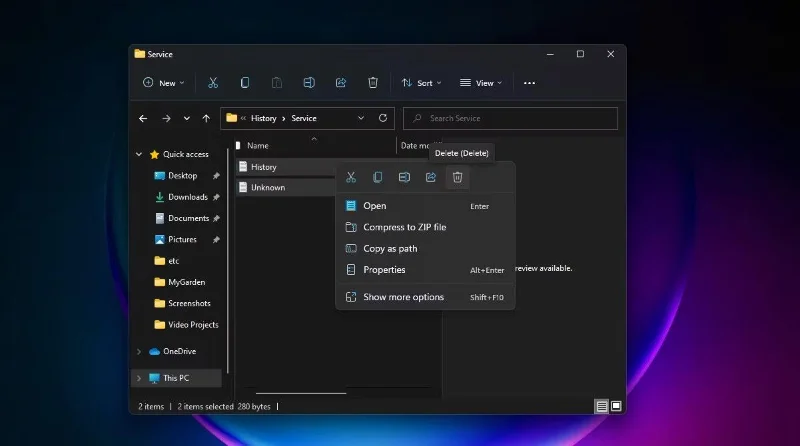Click the horizontal scrollbar of file list
Image resolution: width=800 pixels, height=446 pixels.
301,393
